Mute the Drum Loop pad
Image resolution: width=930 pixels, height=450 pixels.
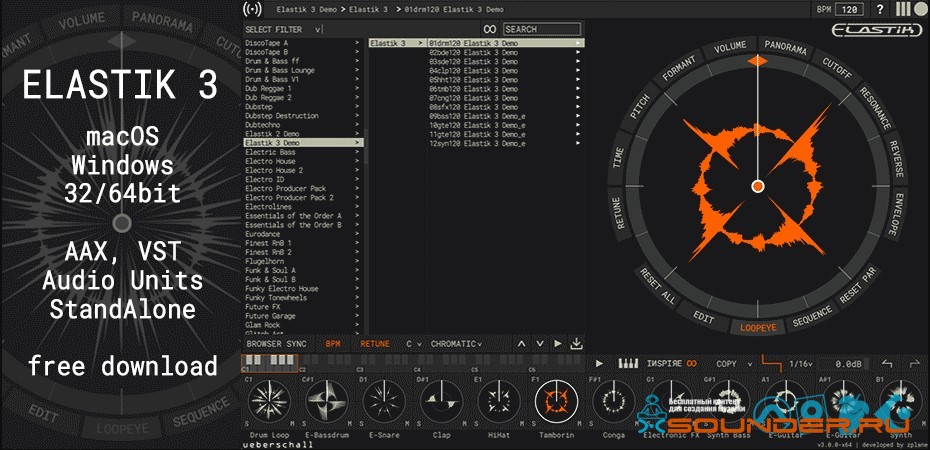coord(292,424)
